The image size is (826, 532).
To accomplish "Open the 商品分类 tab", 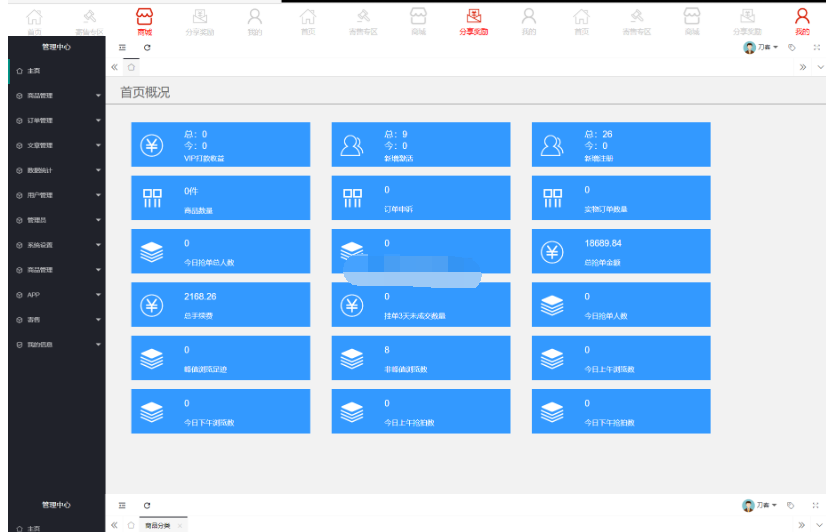I will click(x=157, y=525).
